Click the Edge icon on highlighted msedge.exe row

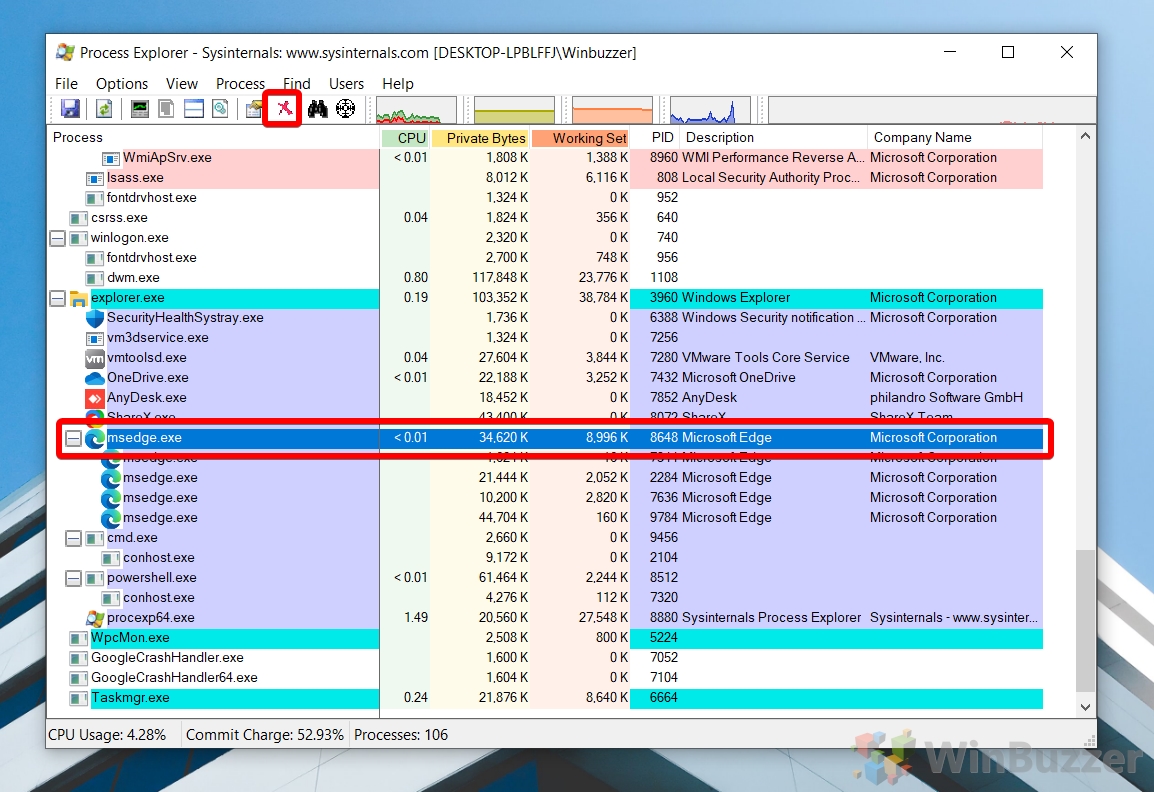click(x=95, y=438)
